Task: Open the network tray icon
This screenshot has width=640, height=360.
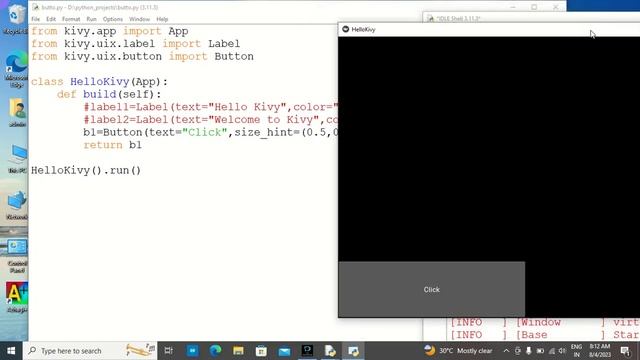Action: (x=552, y=351)
